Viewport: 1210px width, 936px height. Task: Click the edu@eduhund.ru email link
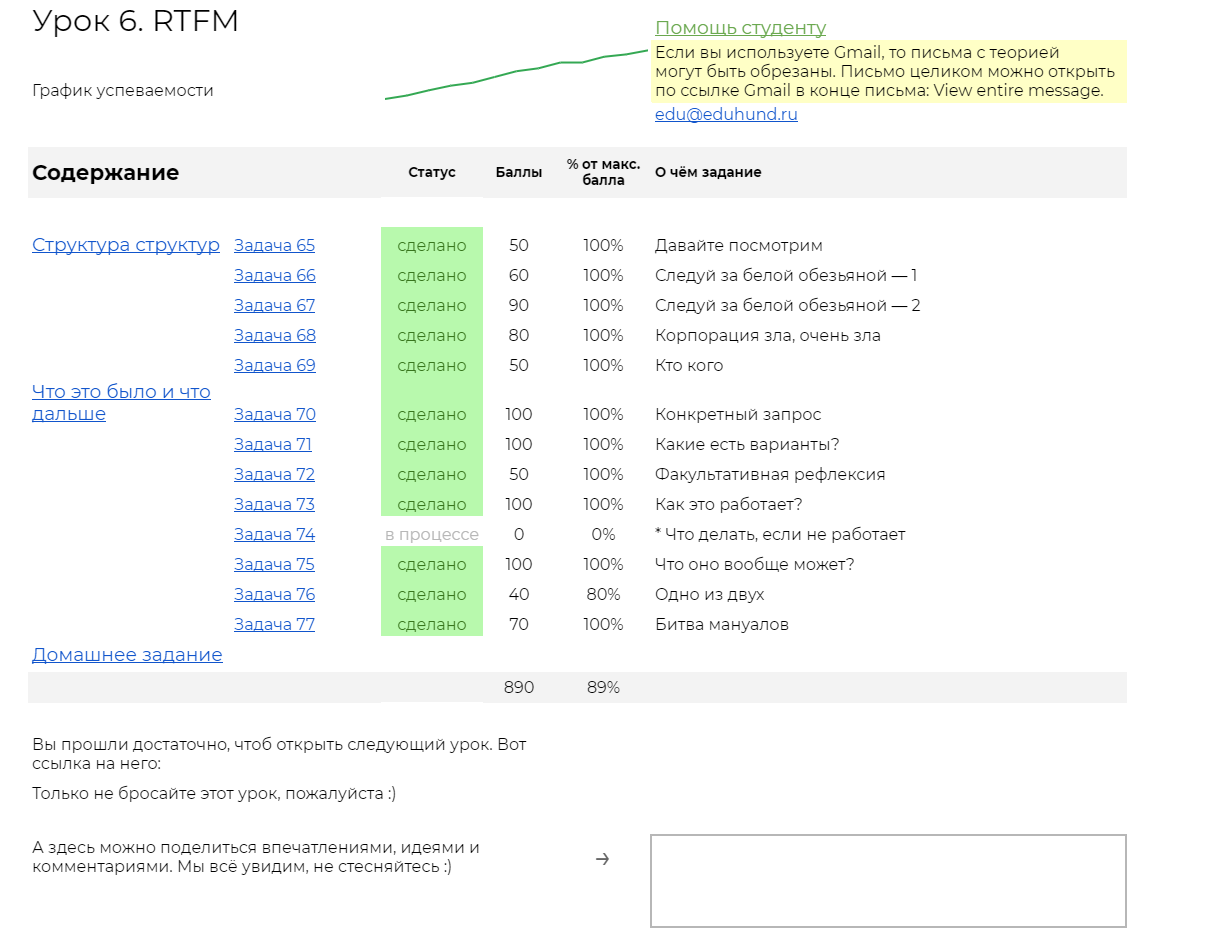tap(726, 114)
